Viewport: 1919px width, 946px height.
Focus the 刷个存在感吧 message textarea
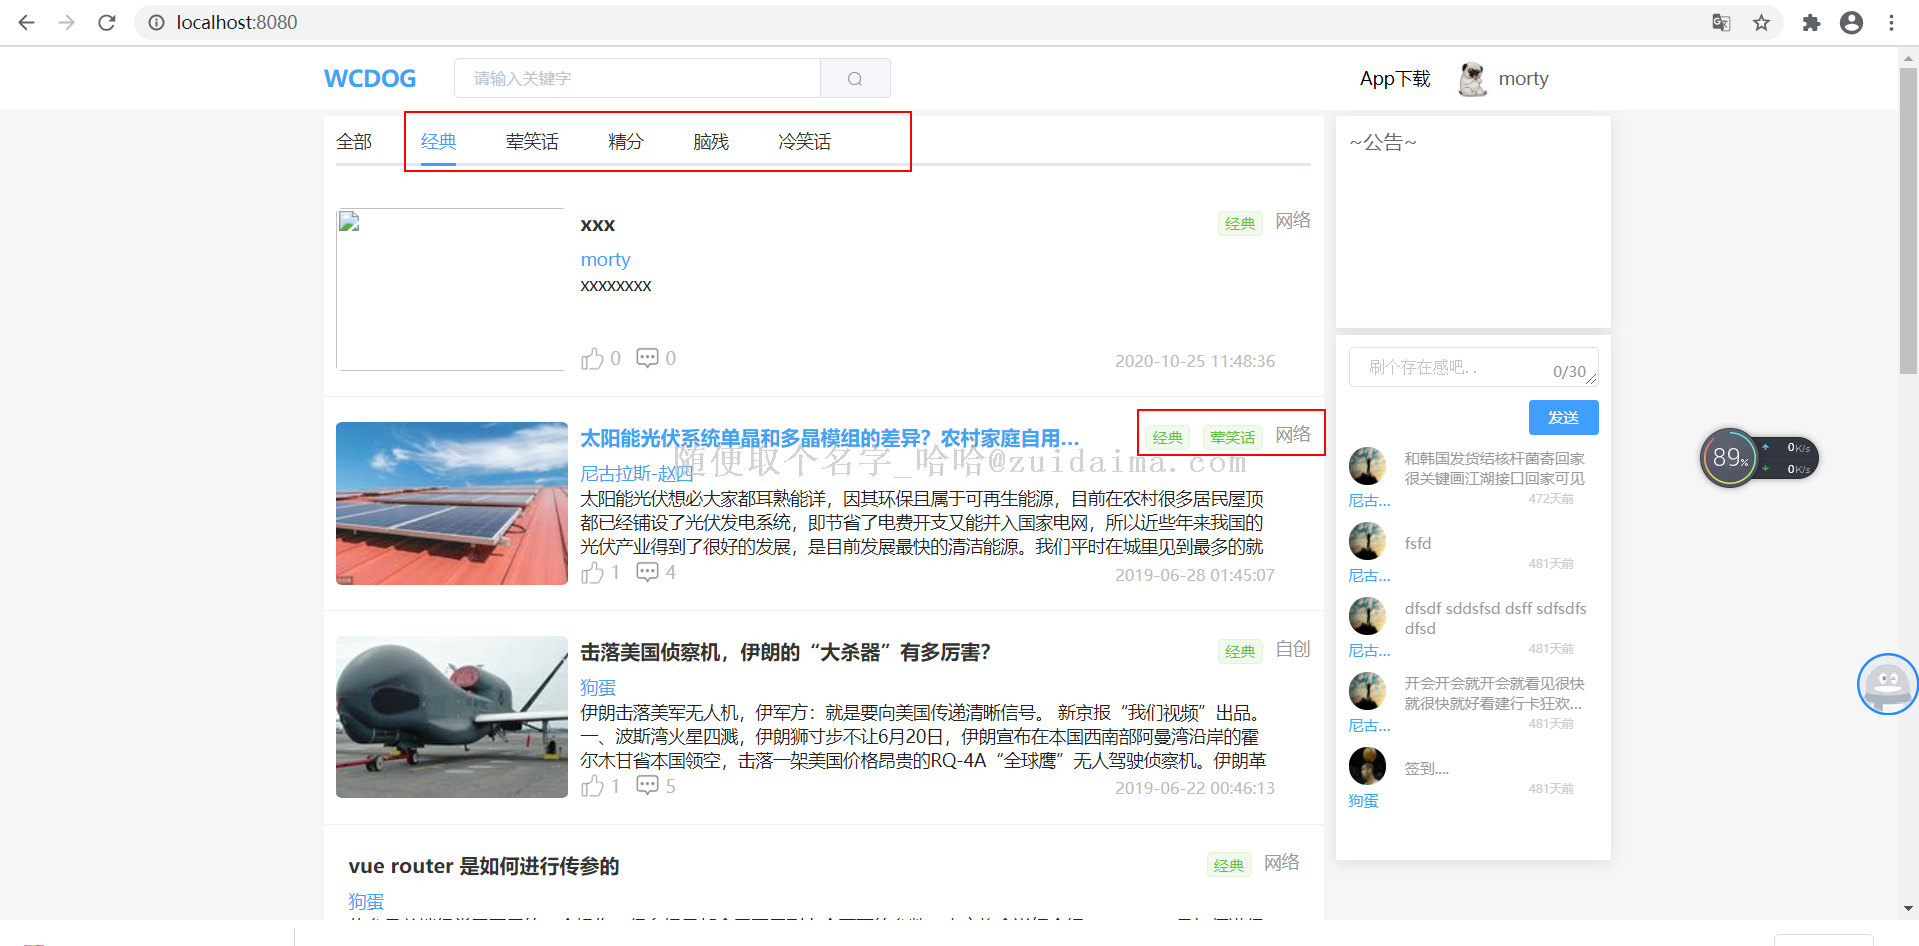[1473, 367]
